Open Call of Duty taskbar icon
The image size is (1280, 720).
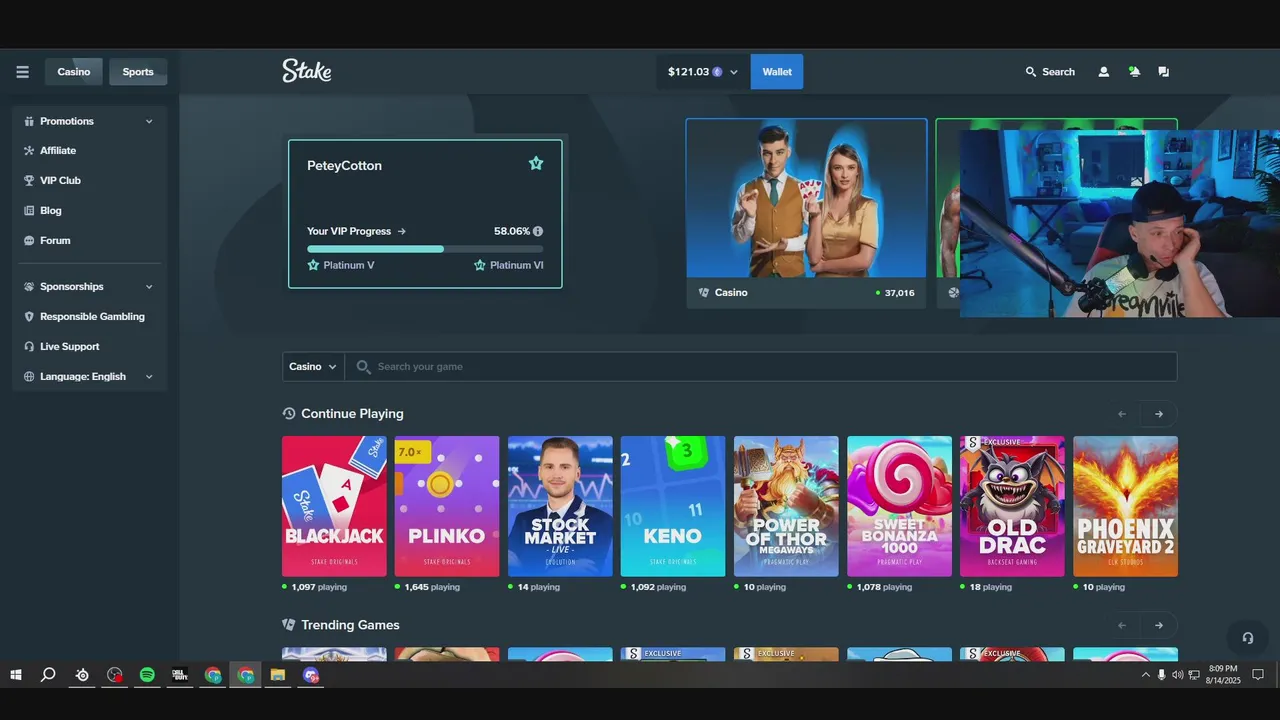[180, 675]
